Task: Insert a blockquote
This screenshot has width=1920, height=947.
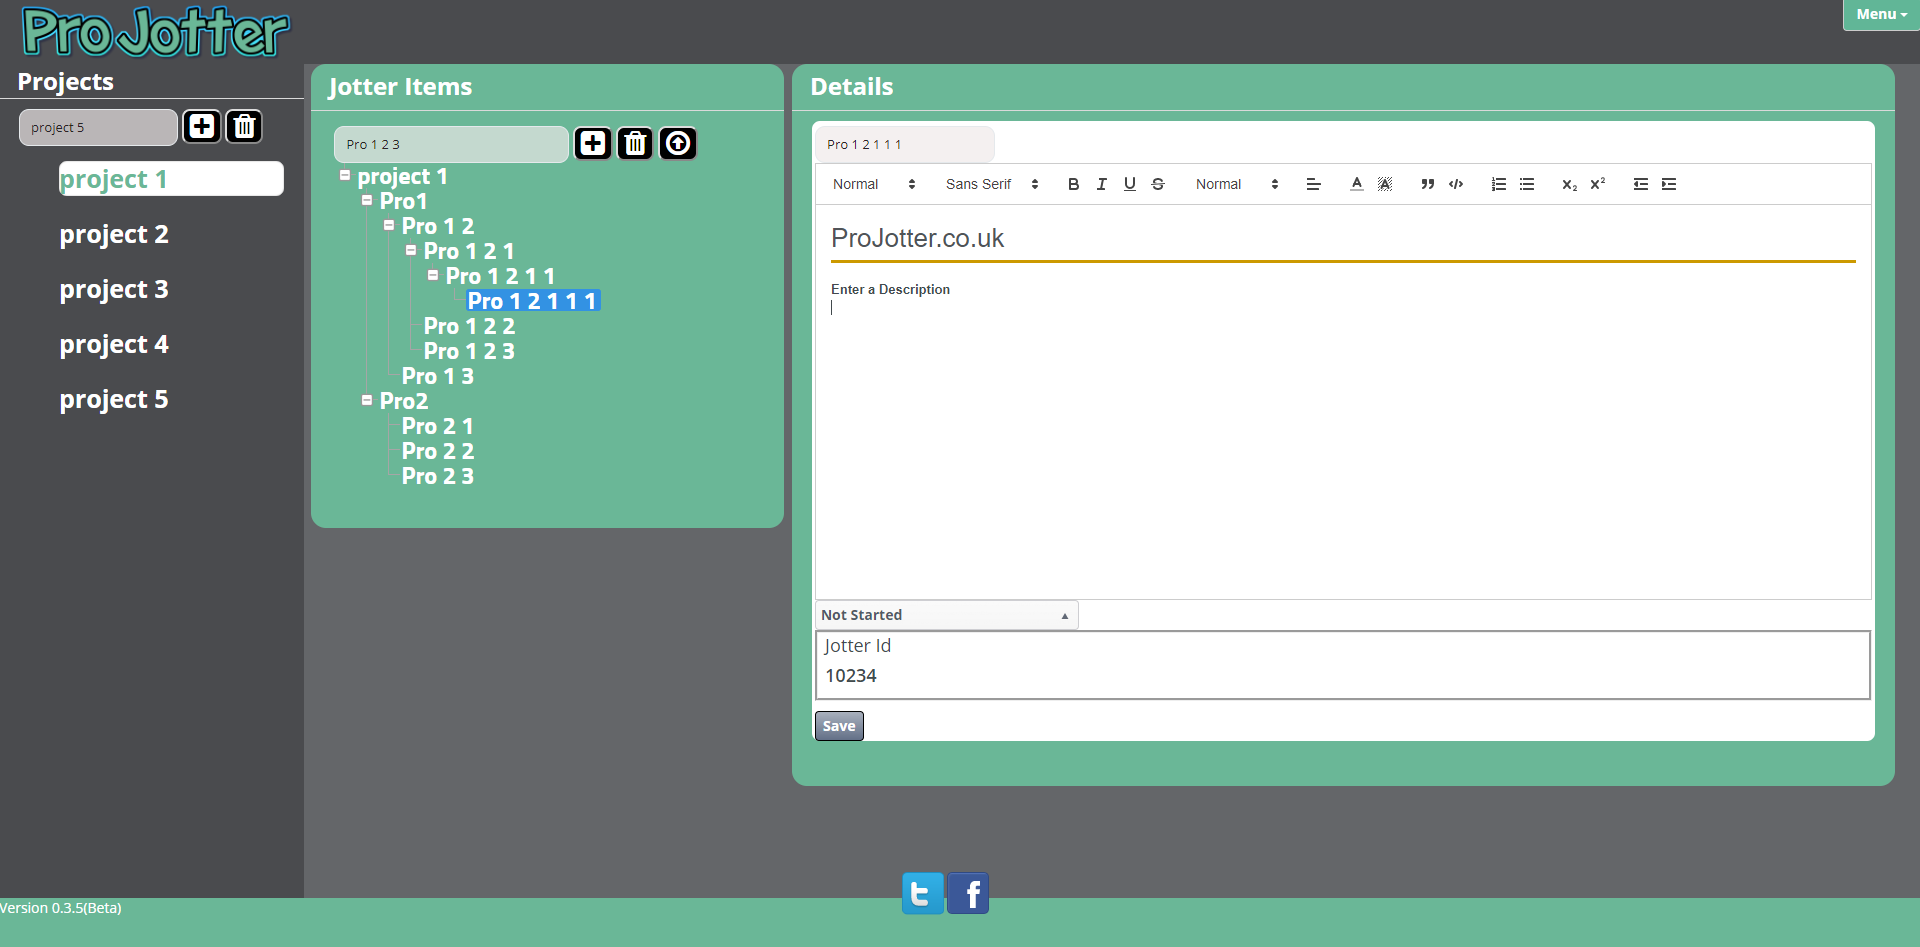Action: [1427, 184]
